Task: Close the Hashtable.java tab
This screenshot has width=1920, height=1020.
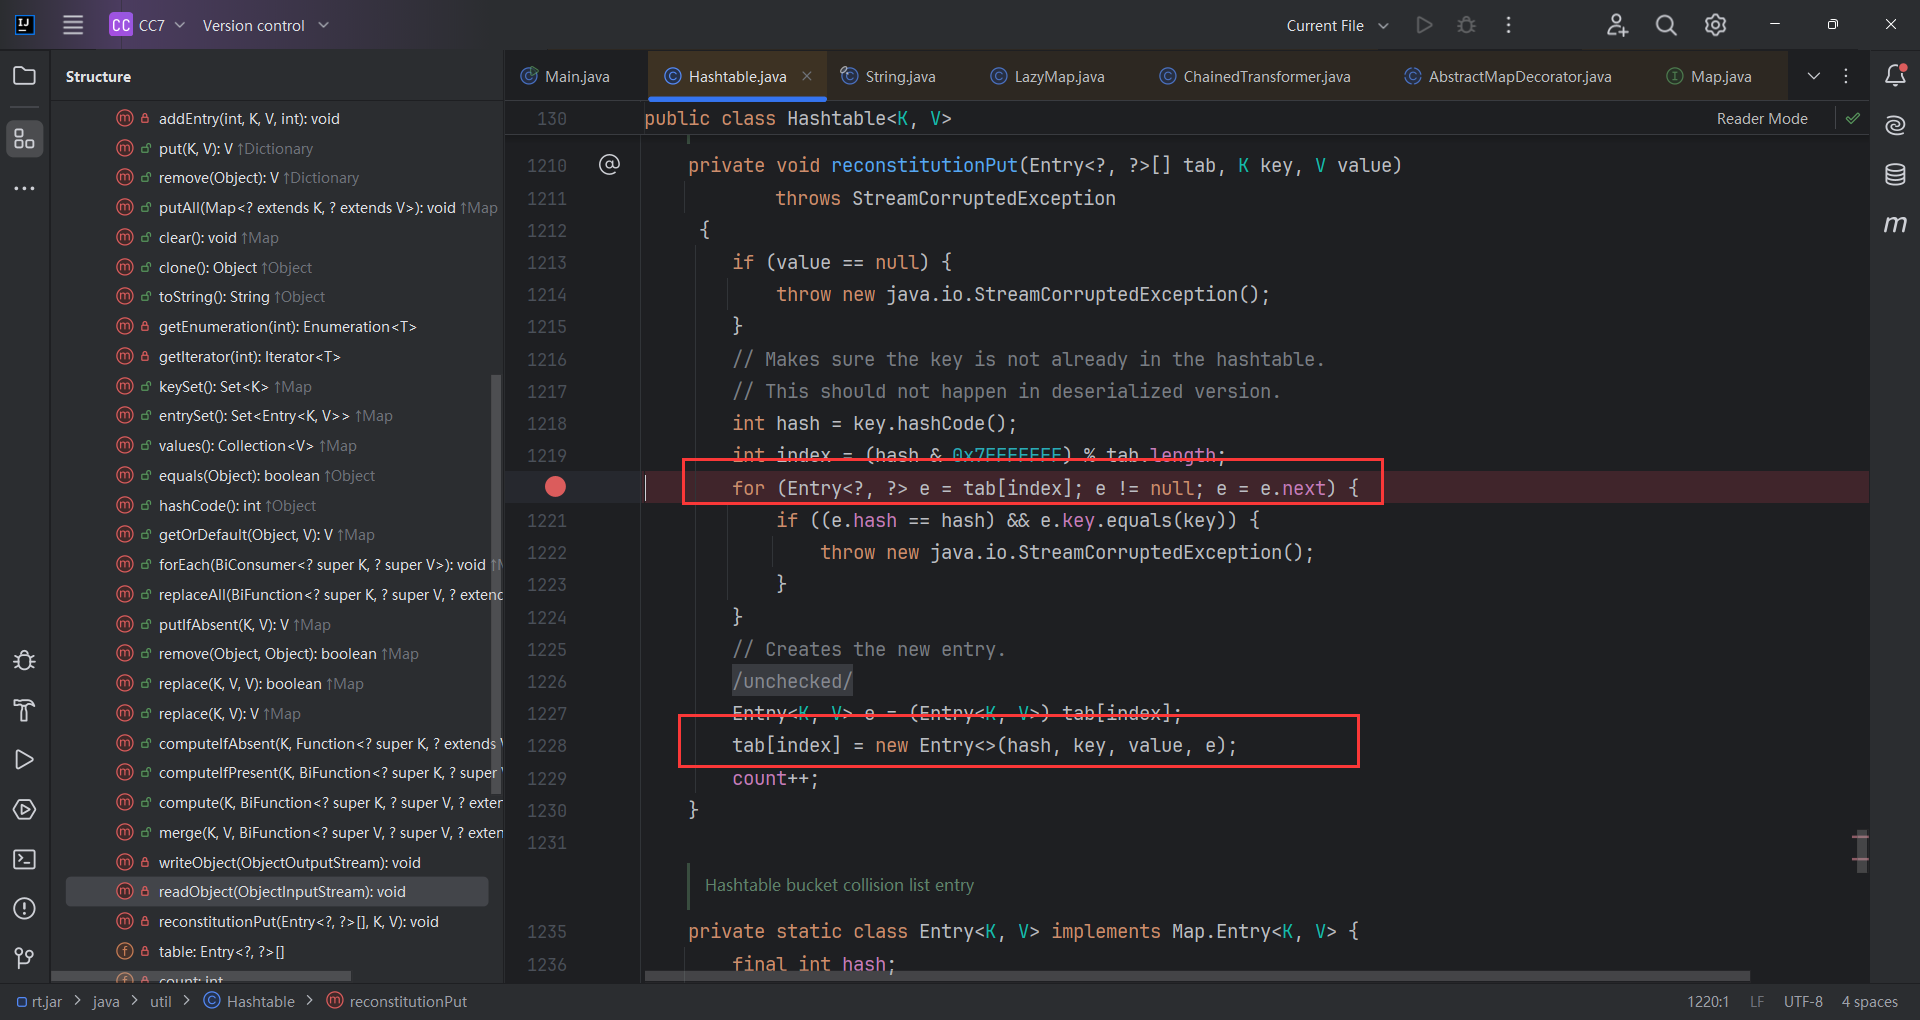Action: click(807, 76)
